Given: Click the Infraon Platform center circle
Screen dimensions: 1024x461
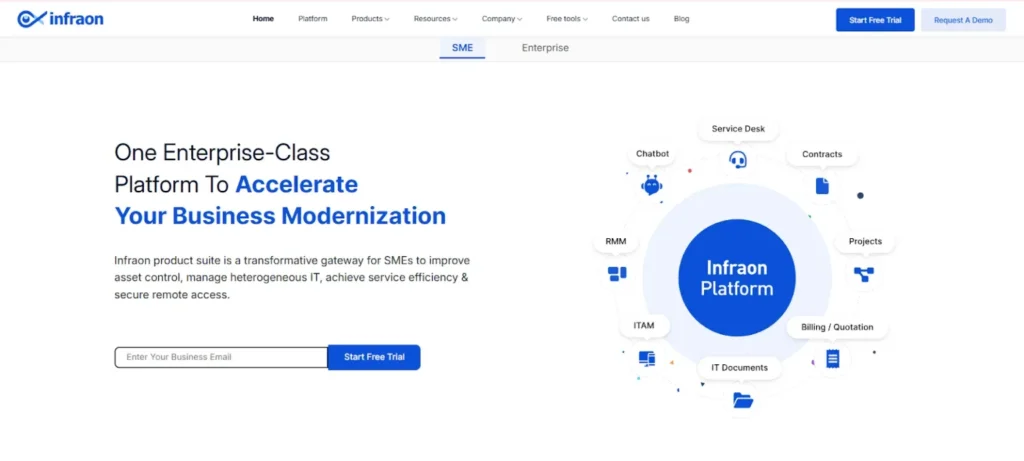Looking at the screenshot, I should (737, 278).
